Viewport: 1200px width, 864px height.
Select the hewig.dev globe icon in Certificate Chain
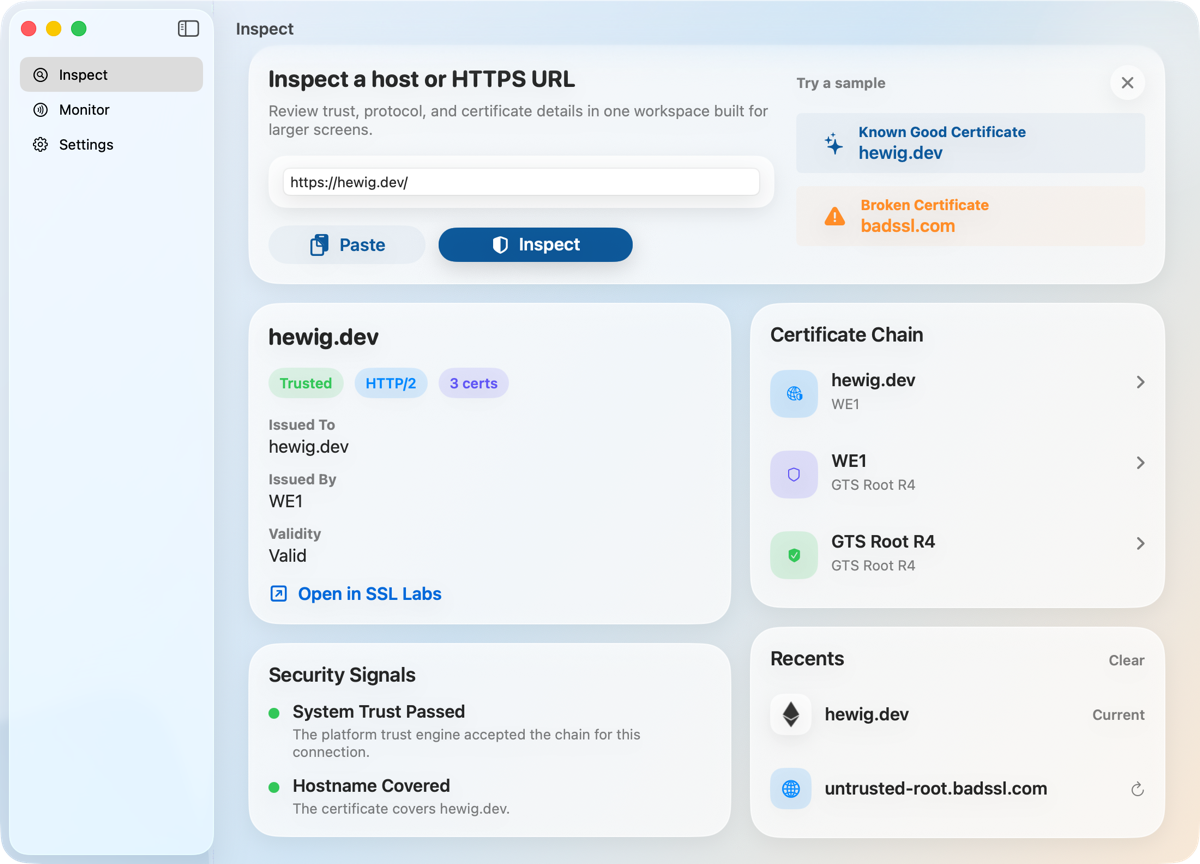(793, 393)
